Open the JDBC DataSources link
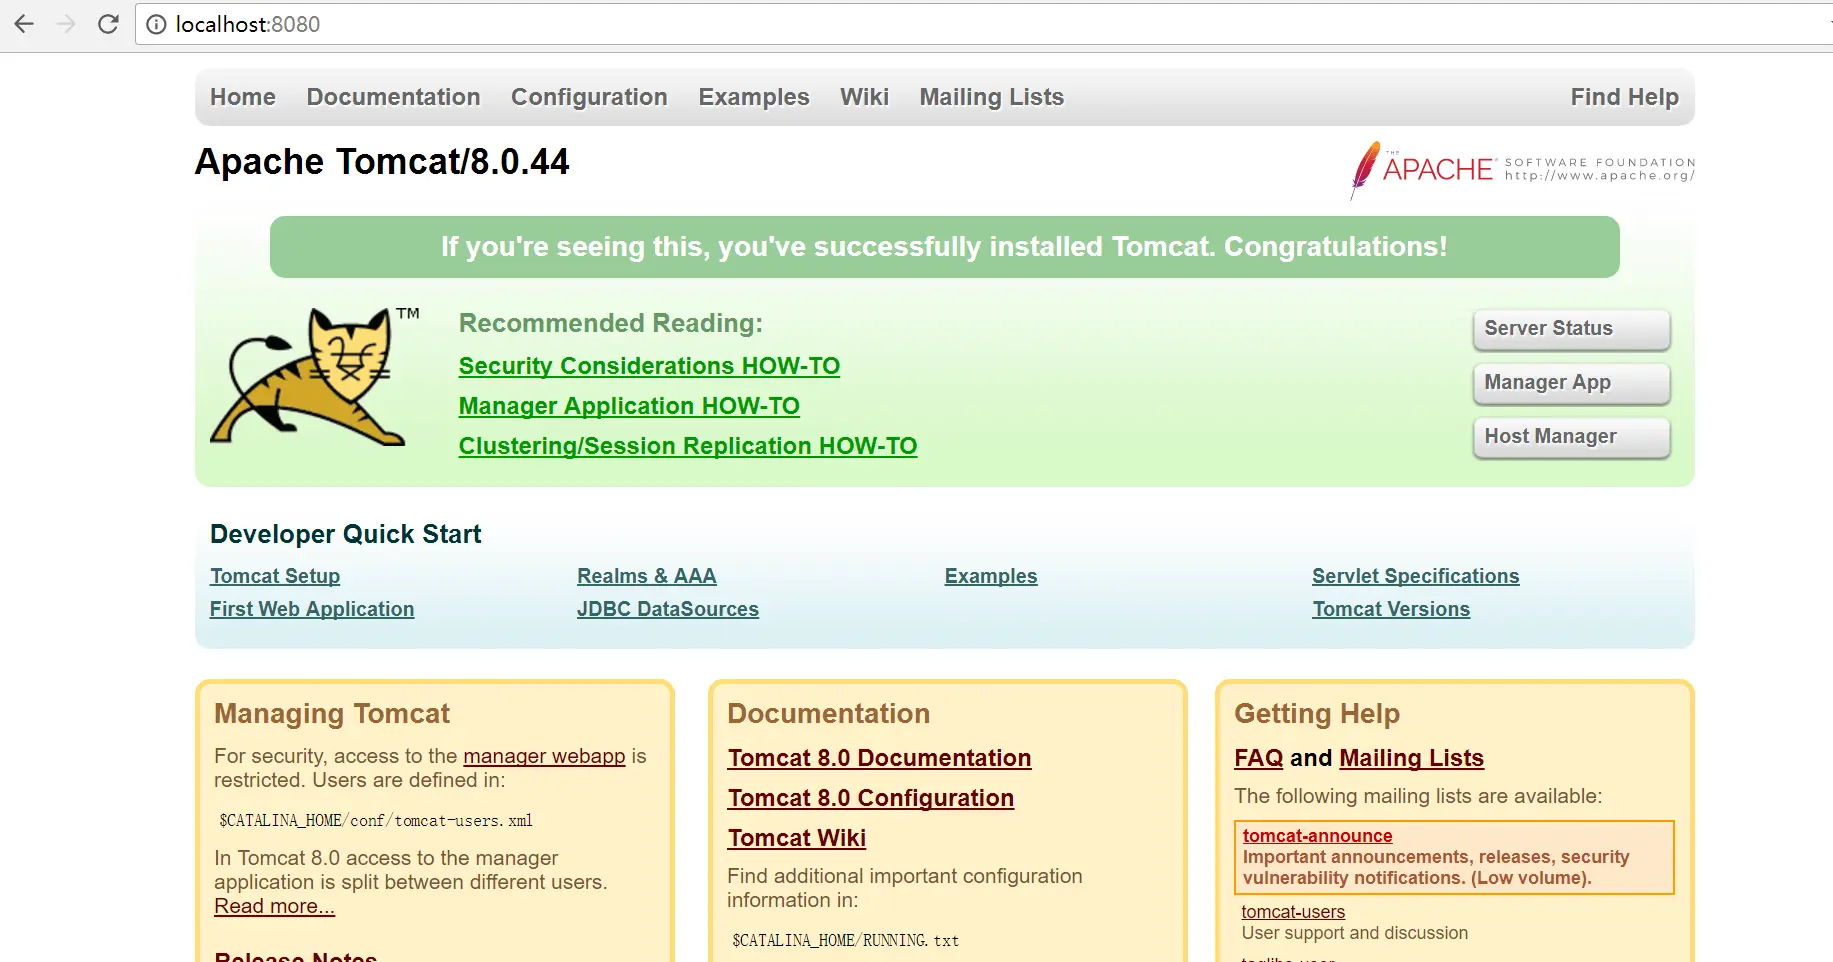This screenshot has height=962, width=1833. point(668,609)
